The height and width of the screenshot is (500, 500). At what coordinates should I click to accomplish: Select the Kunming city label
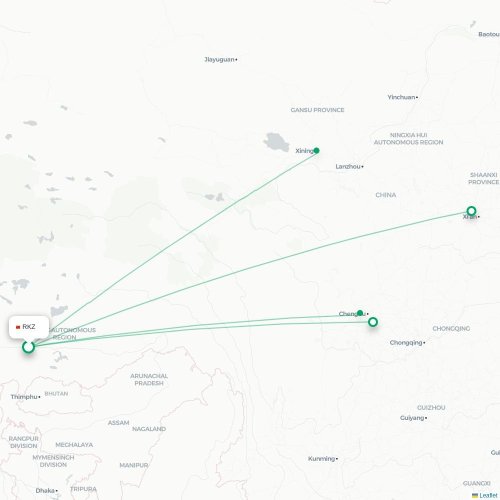click(321, 459)
